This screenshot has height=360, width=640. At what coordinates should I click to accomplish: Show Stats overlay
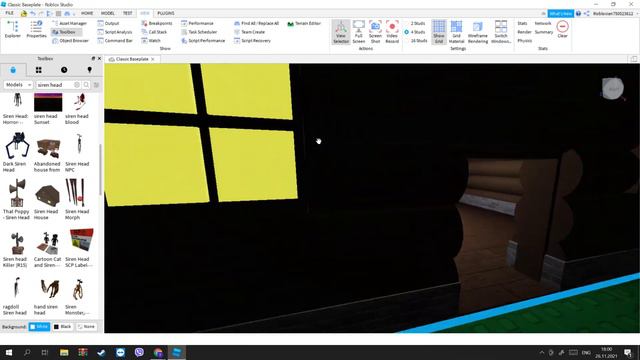pos(522,23)
